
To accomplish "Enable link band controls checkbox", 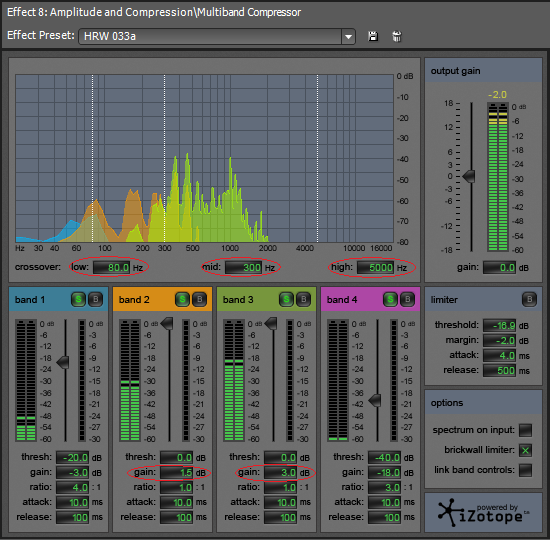I will coord(525,470).
